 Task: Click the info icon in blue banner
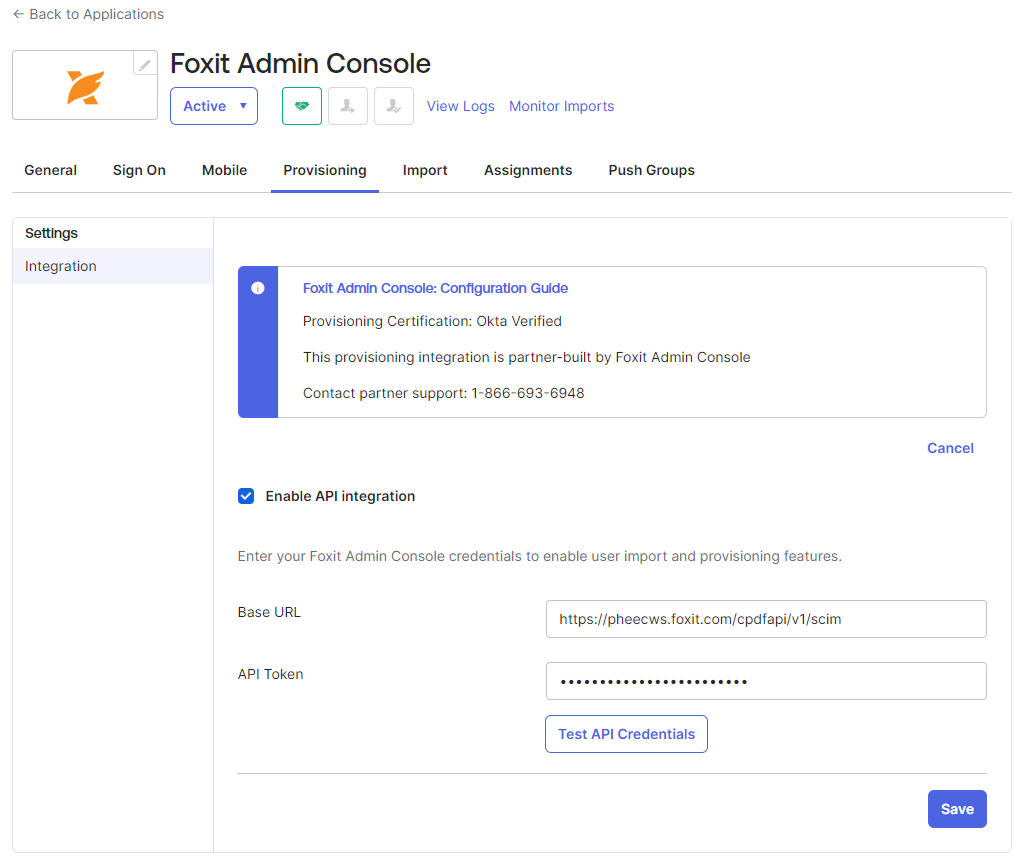coord(258,288)
